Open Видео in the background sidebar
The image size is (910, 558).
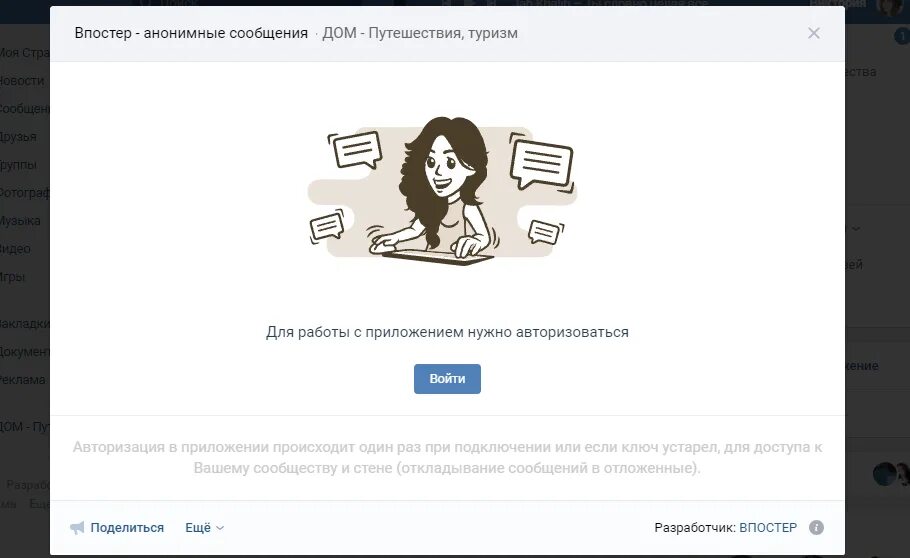coord(16,249)
